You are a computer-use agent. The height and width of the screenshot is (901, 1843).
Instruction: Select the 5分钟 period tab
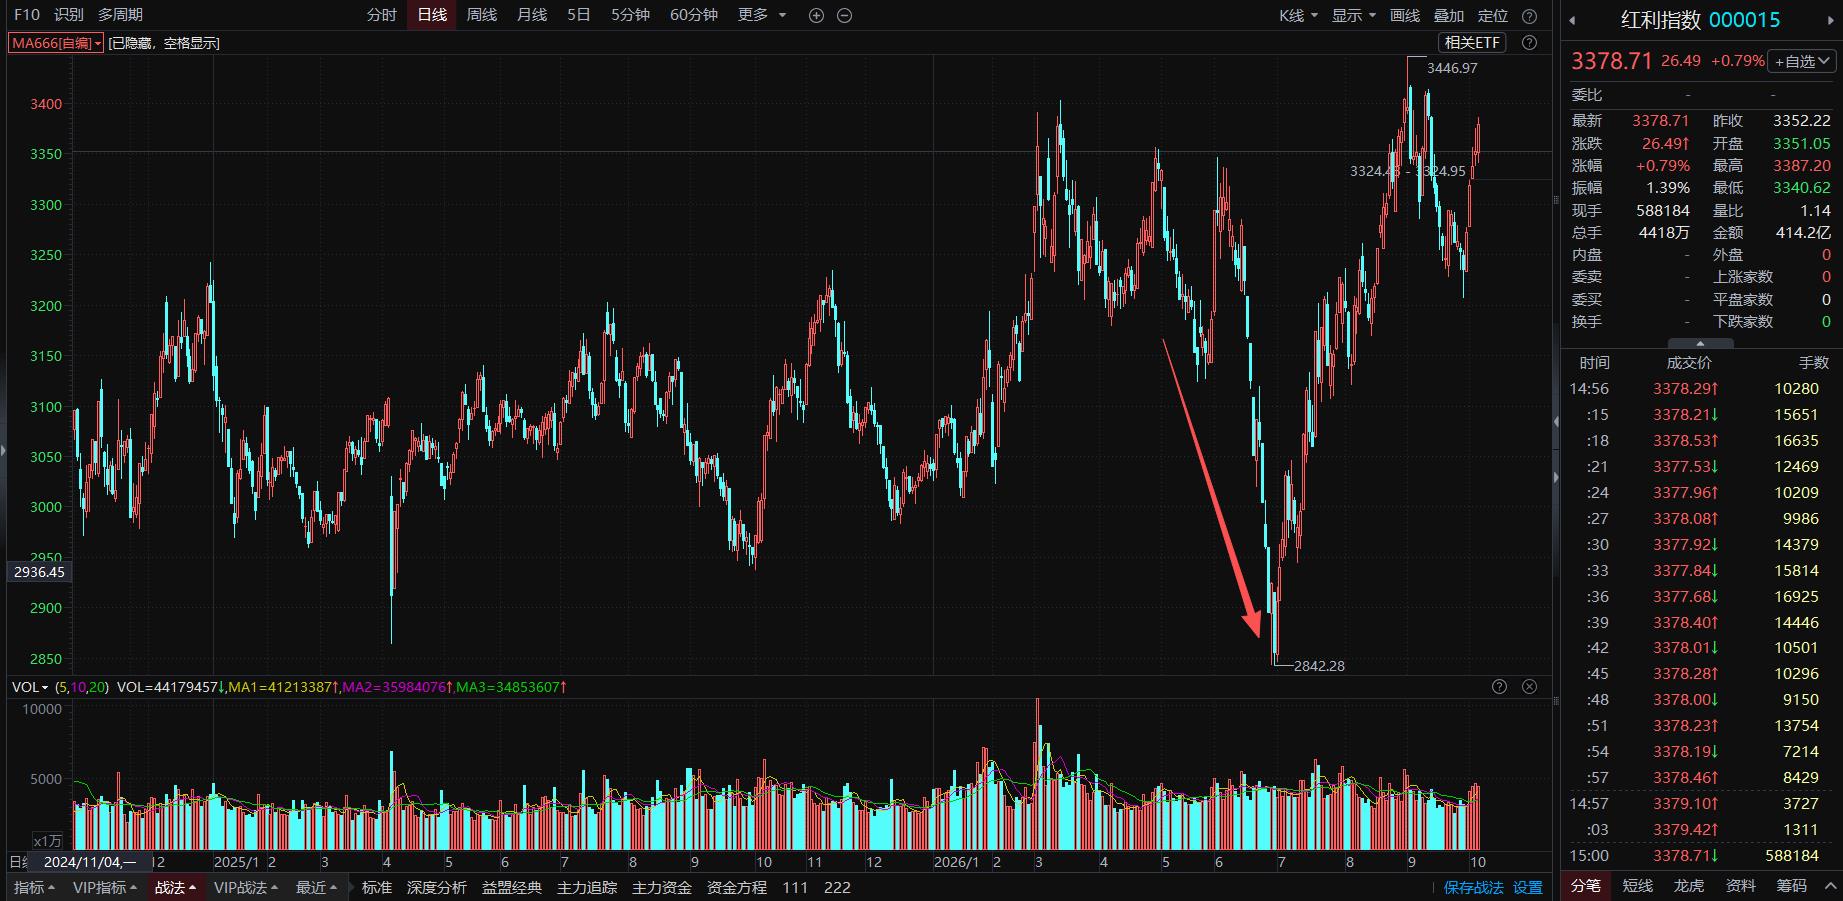[630, 15]
